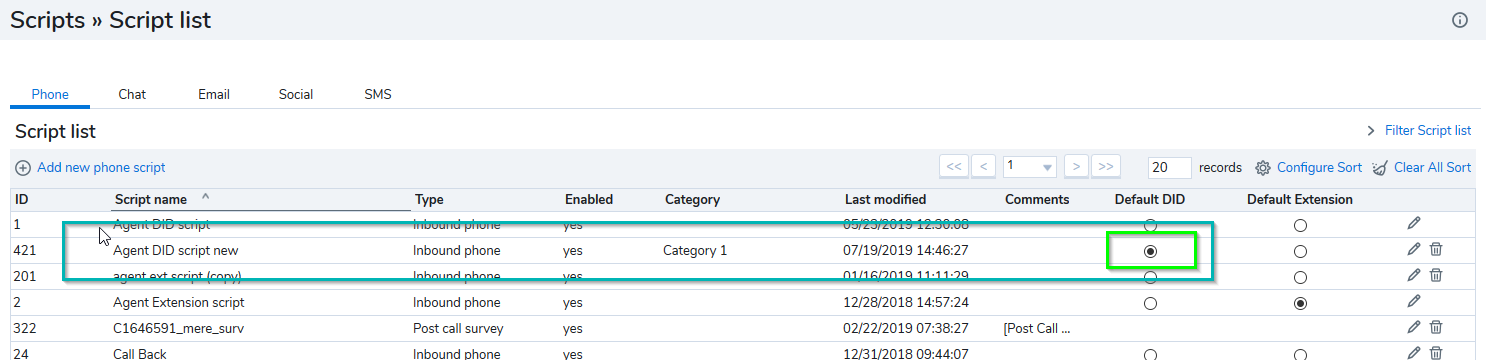The width and height of the screenshot is (1486, 360).
Task: Click the Category 1 cell
Action: 695,251
